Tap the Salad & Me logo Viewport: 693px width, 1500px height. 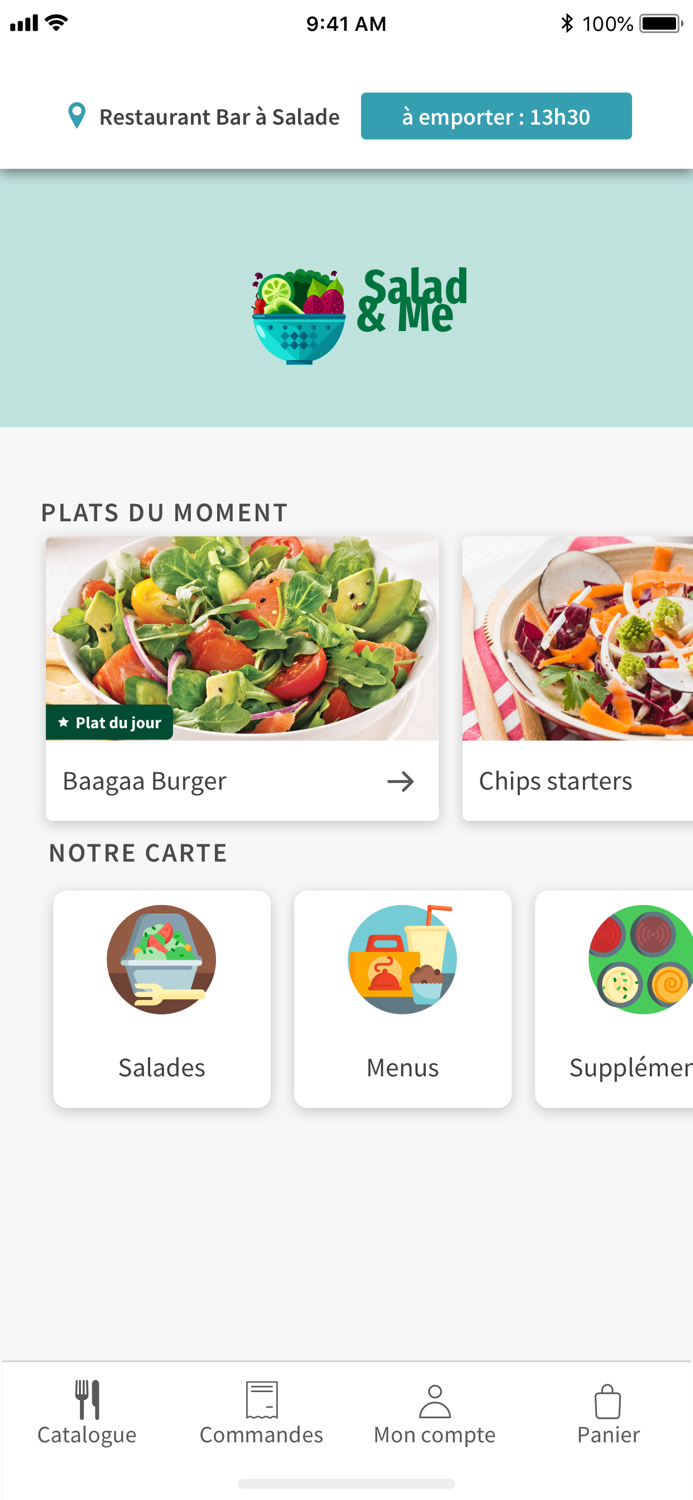[358, 314]
